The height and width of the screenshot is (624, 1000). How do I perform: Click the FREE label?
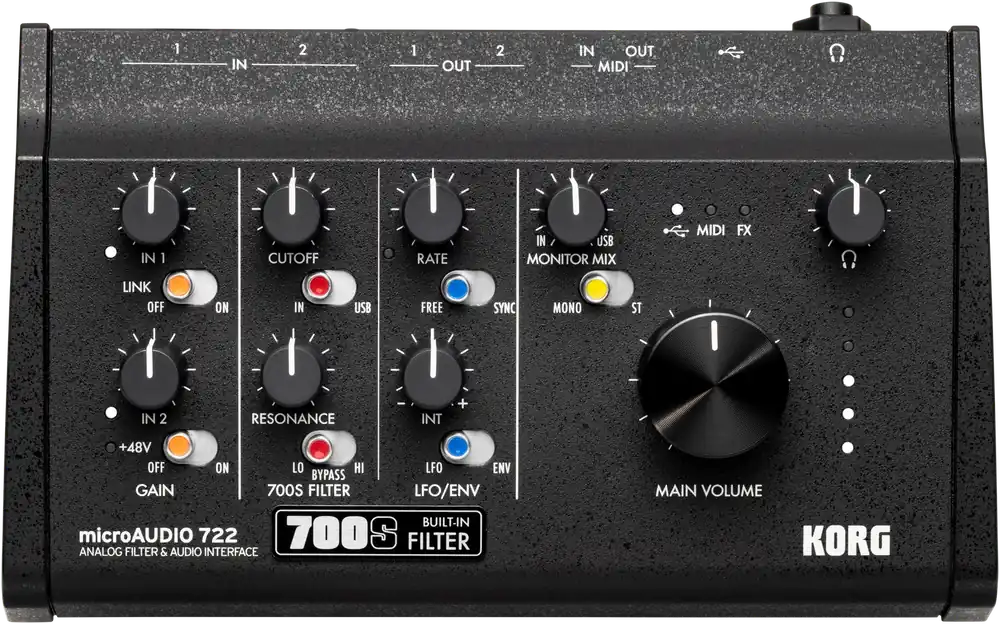tap(432, 308)
